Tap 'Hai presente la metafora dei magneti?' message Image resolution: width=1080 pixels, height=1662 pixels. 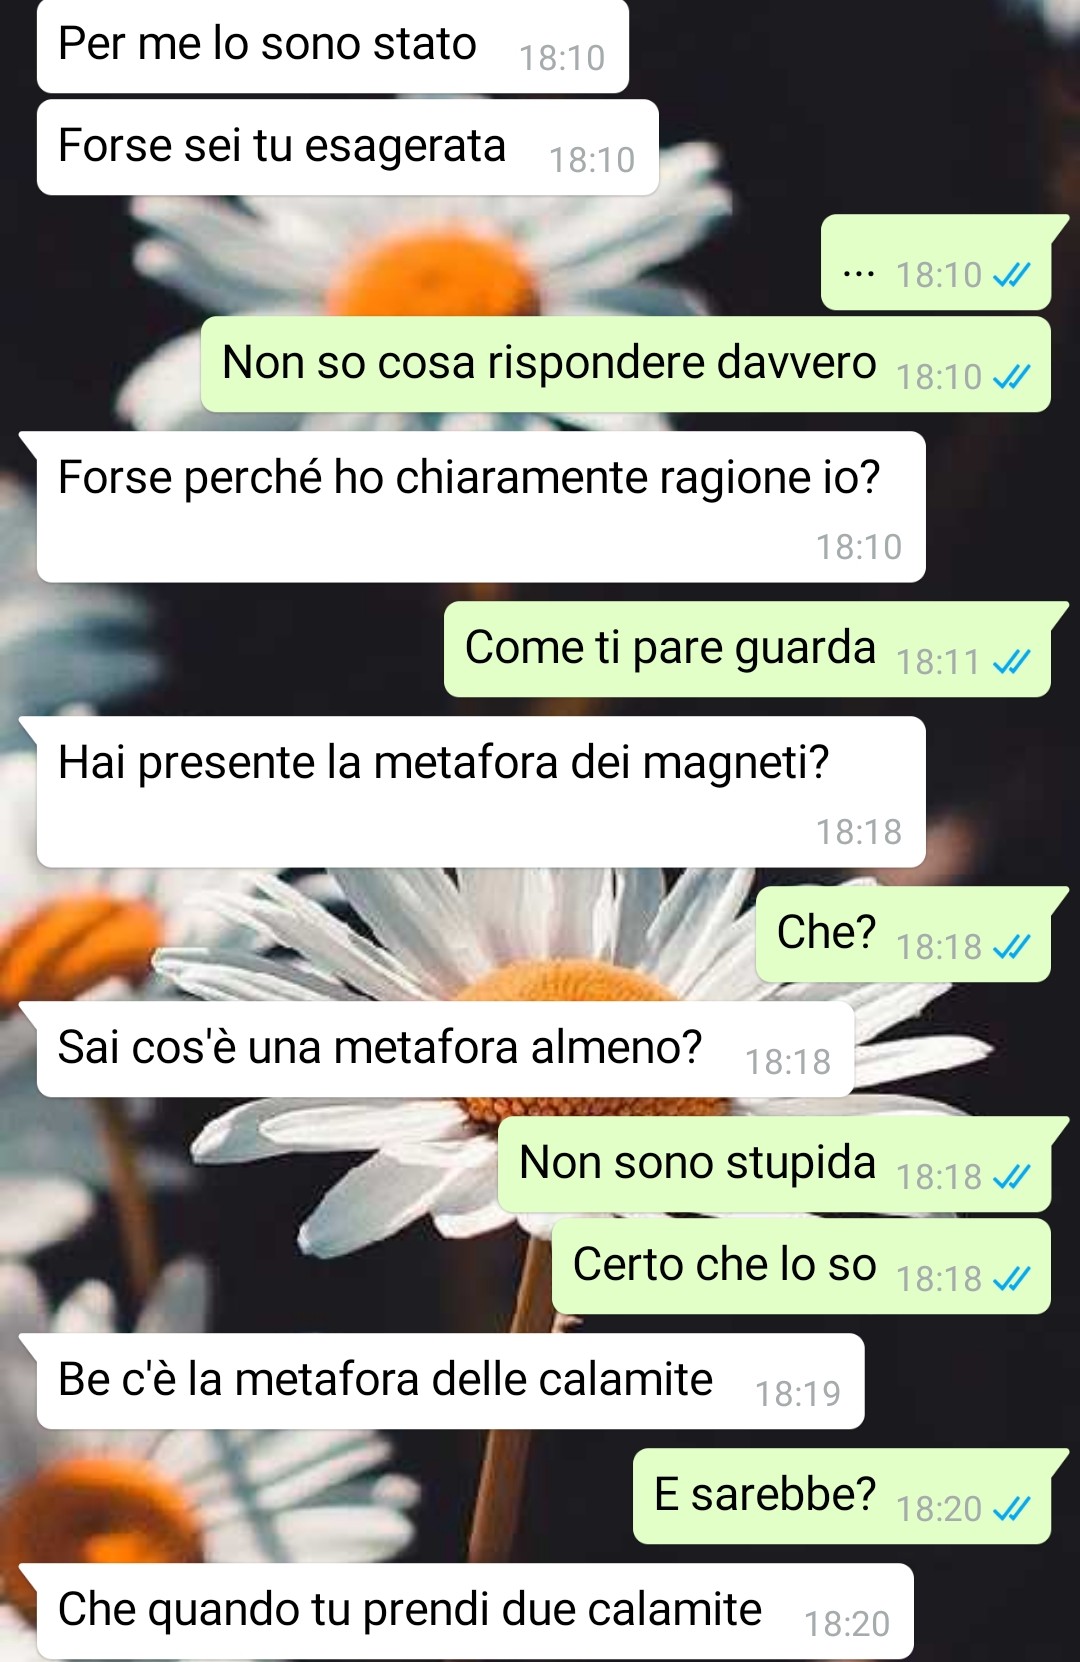[x=481, y=792]
